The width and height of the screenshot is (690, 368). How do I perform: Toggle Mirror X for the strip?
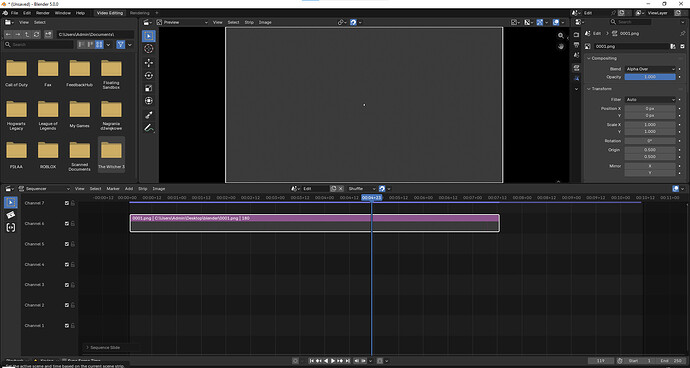coord(650,166)
